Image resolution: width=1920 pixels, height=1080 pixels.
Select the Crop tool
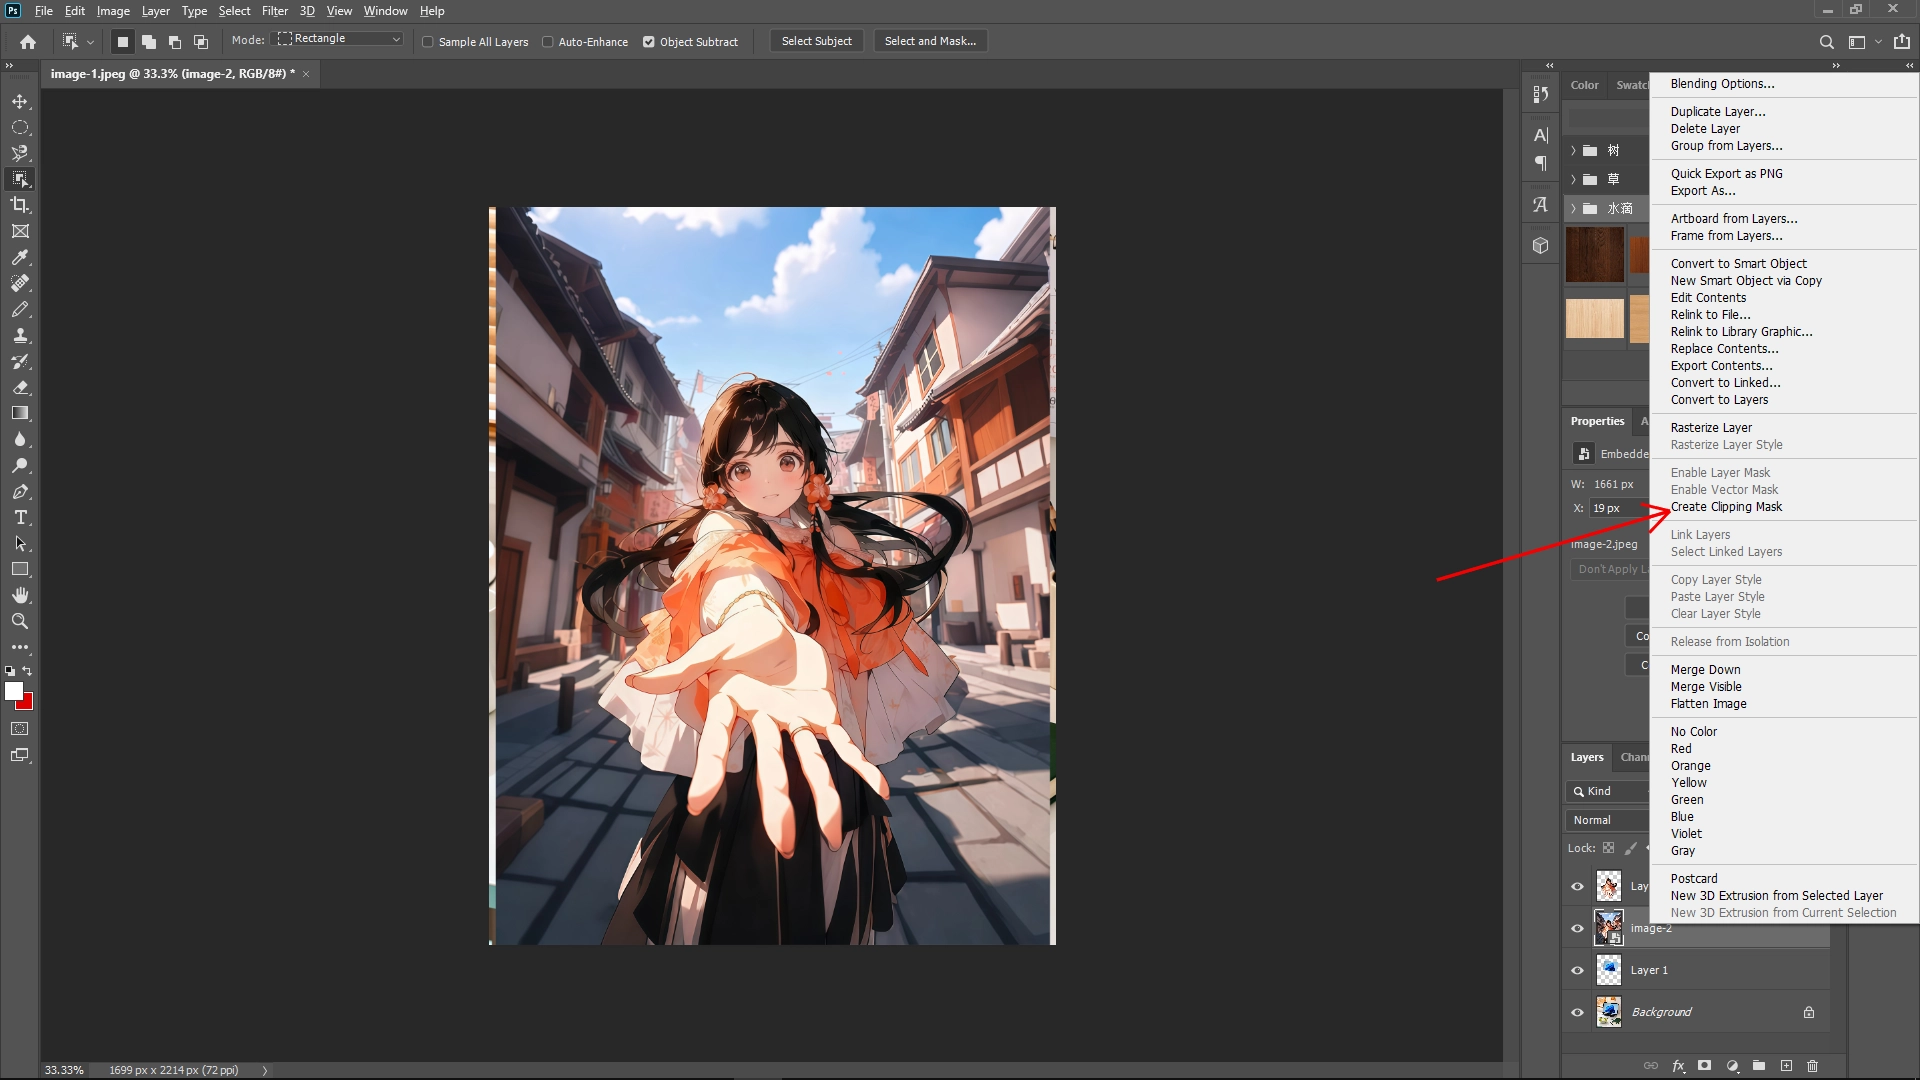[x=20, y=205]
